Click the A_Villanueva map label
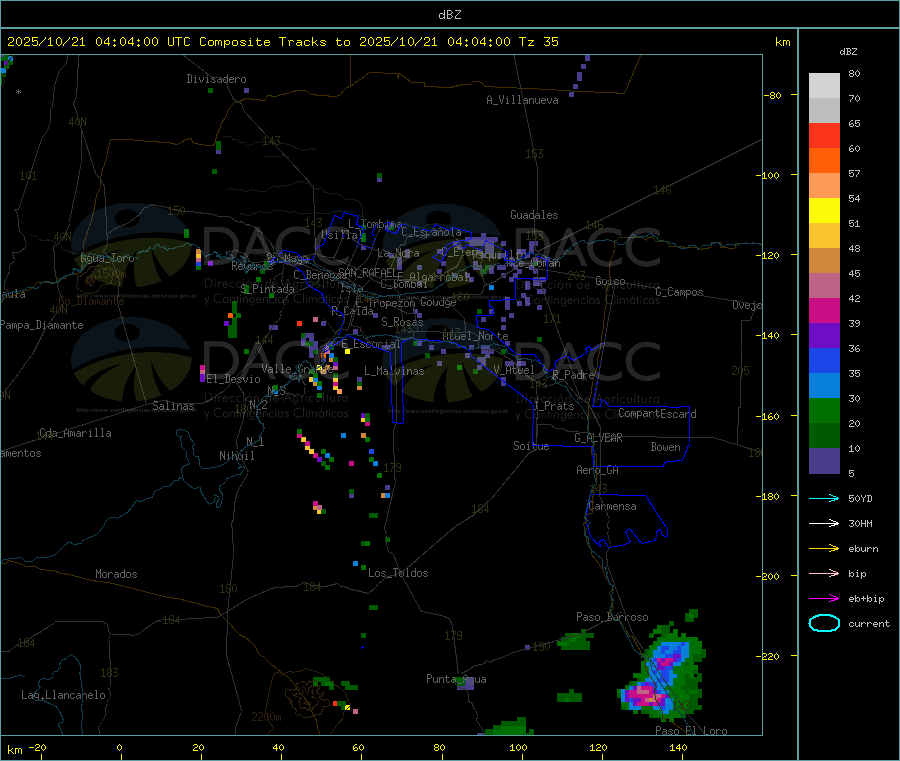 click(x=522, y=100)
